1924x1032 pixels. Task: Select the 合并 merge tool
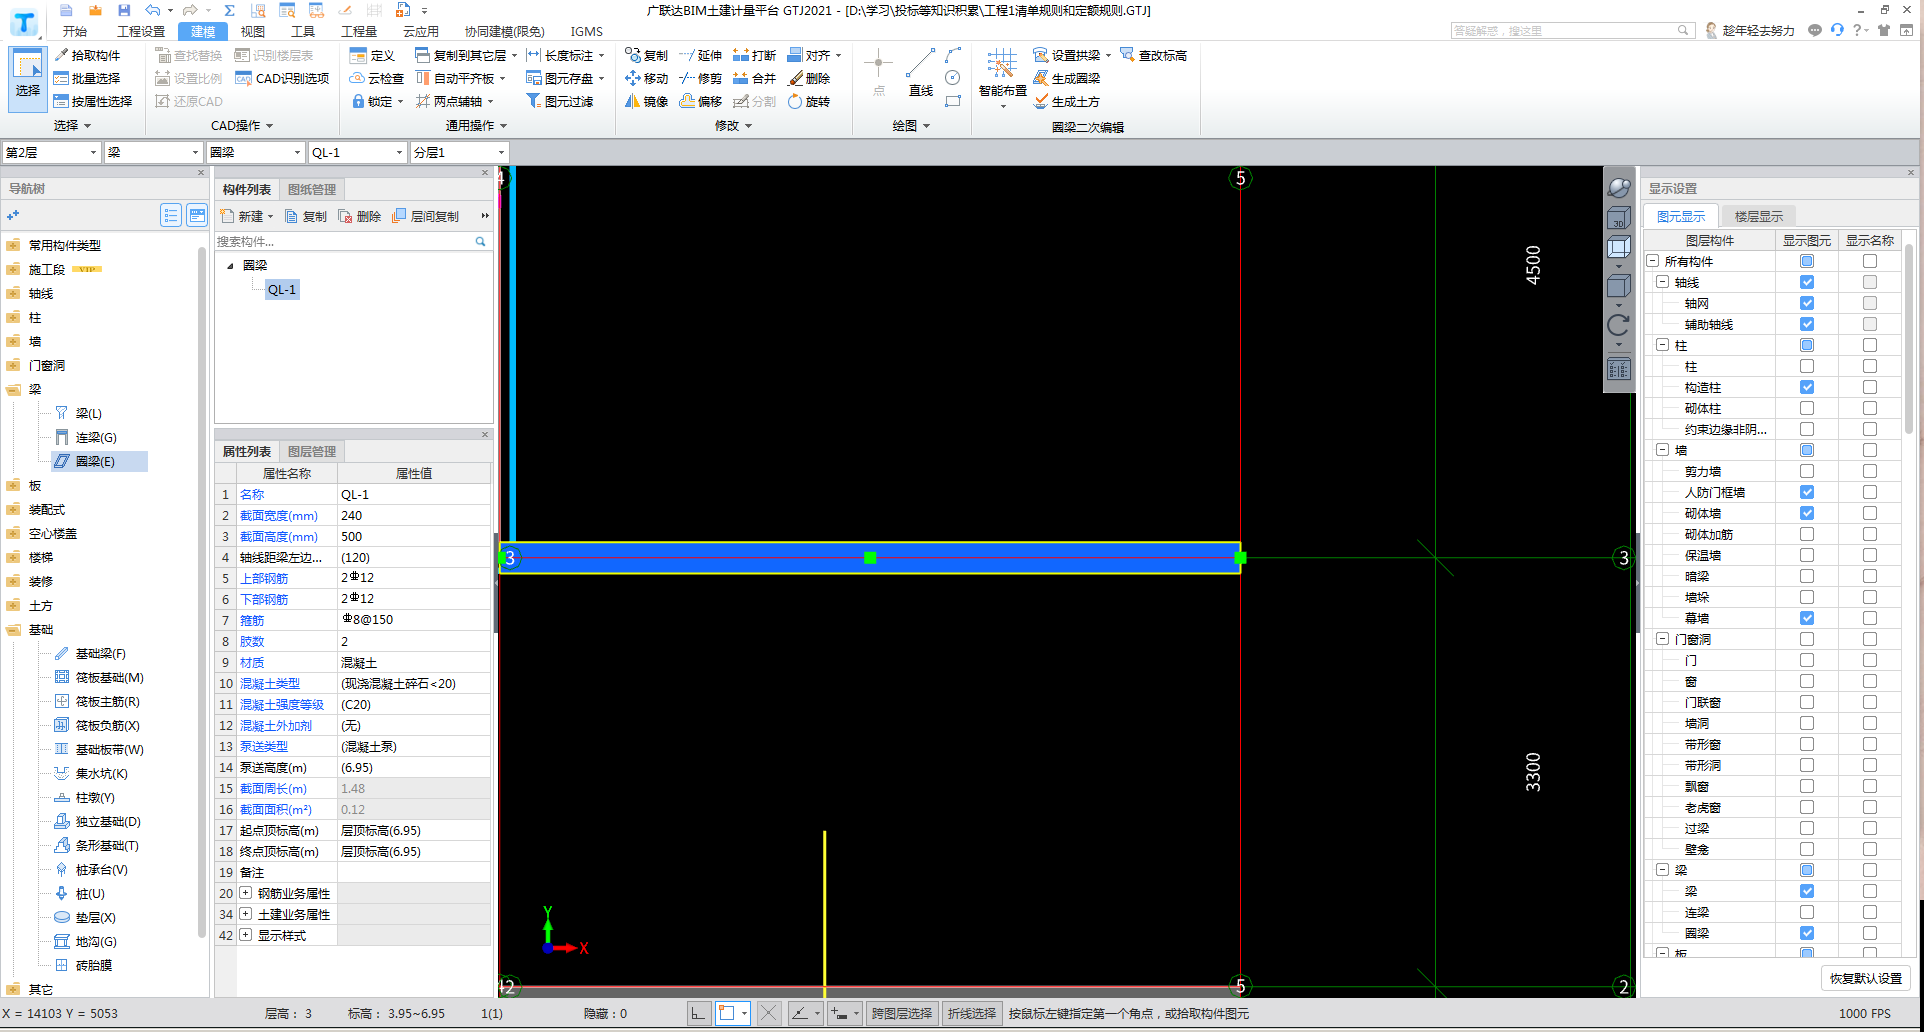(x=754, y=78)
